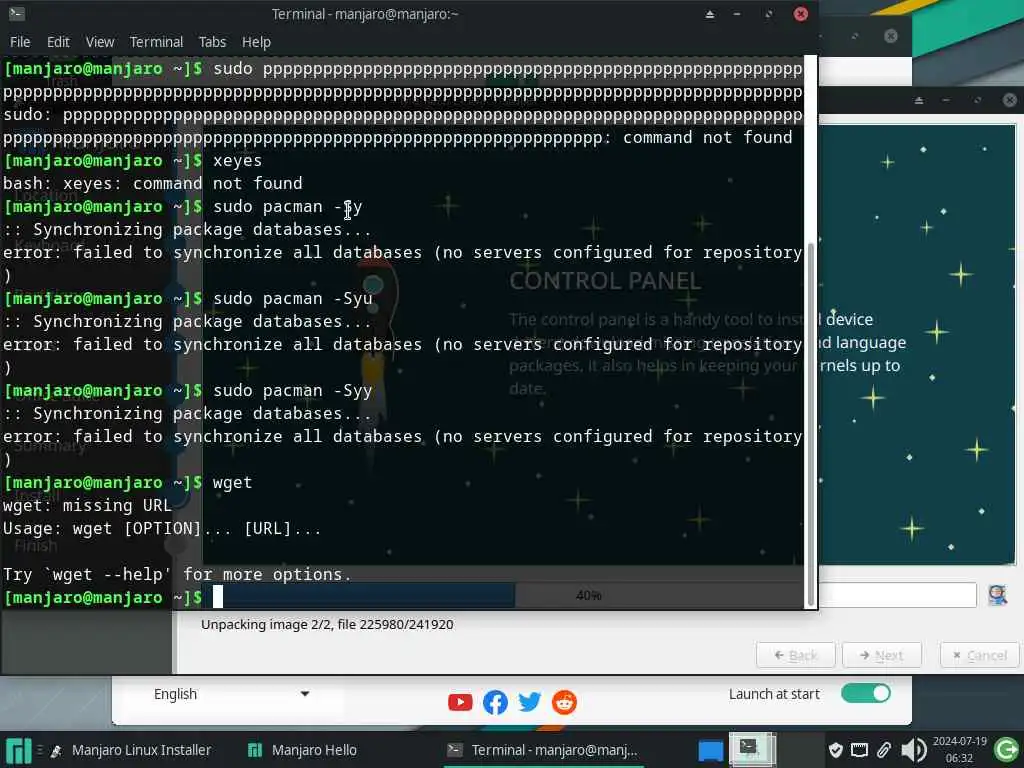Open the clipboard paperclip tray icon
This screenshot has height=768, width=1024.
[884, 750]
